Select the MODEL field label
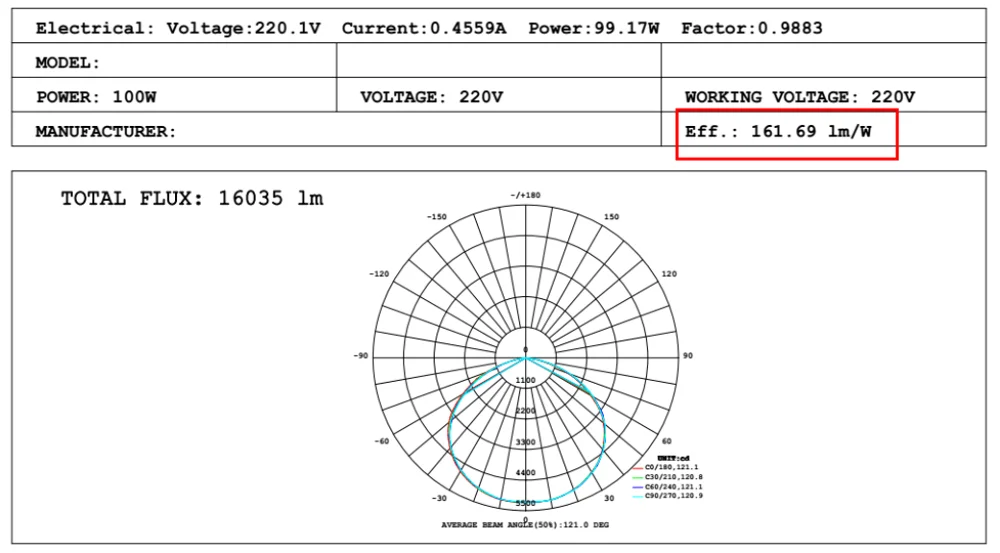This screenshot has height=553, width=1000. 68,63
